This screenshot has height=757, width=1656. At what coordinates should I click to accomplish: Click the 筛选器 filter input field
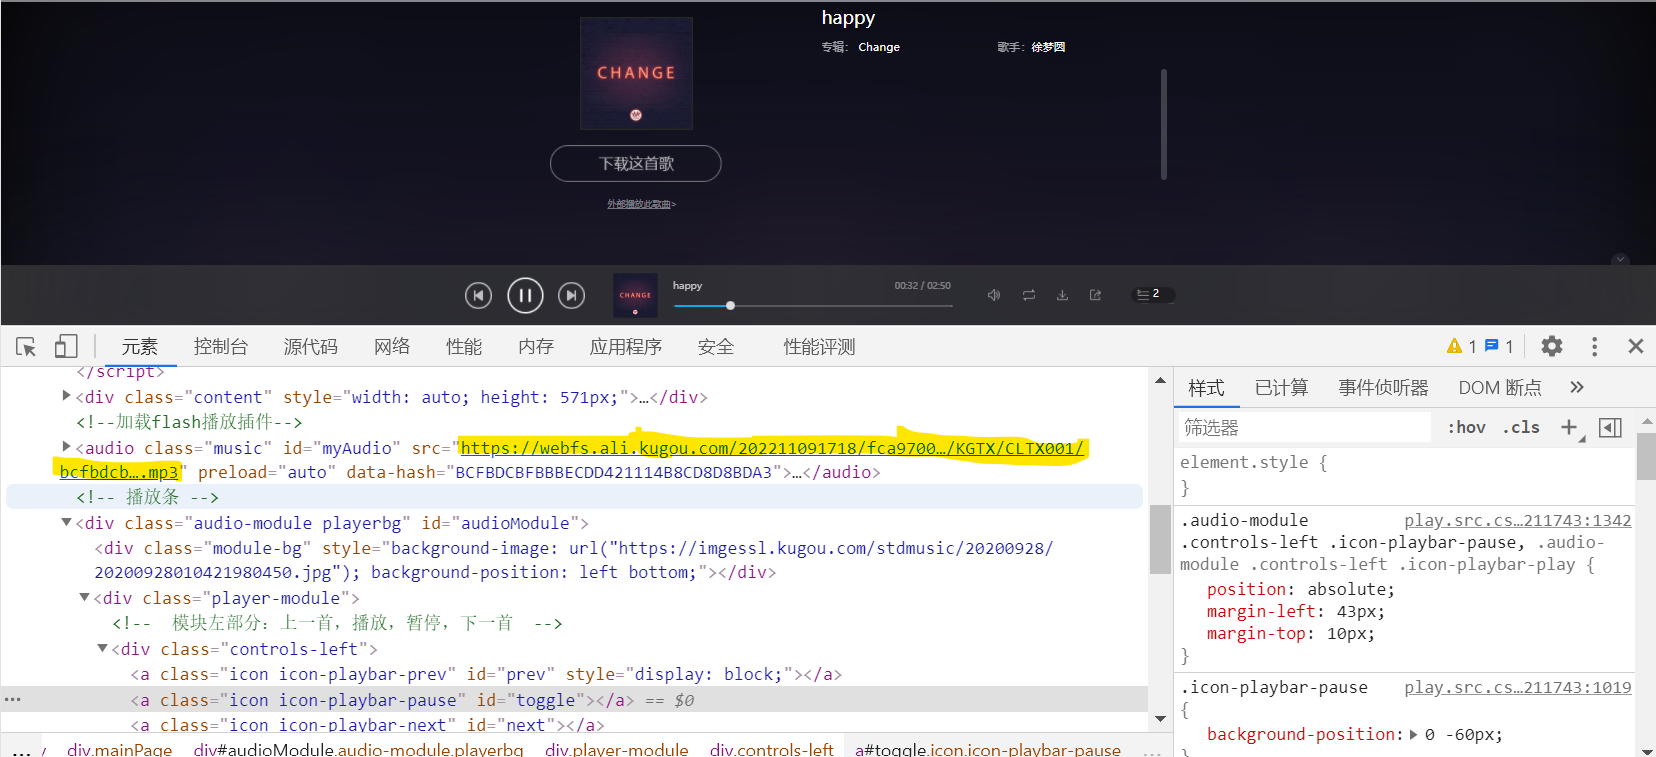(1305, 428)
